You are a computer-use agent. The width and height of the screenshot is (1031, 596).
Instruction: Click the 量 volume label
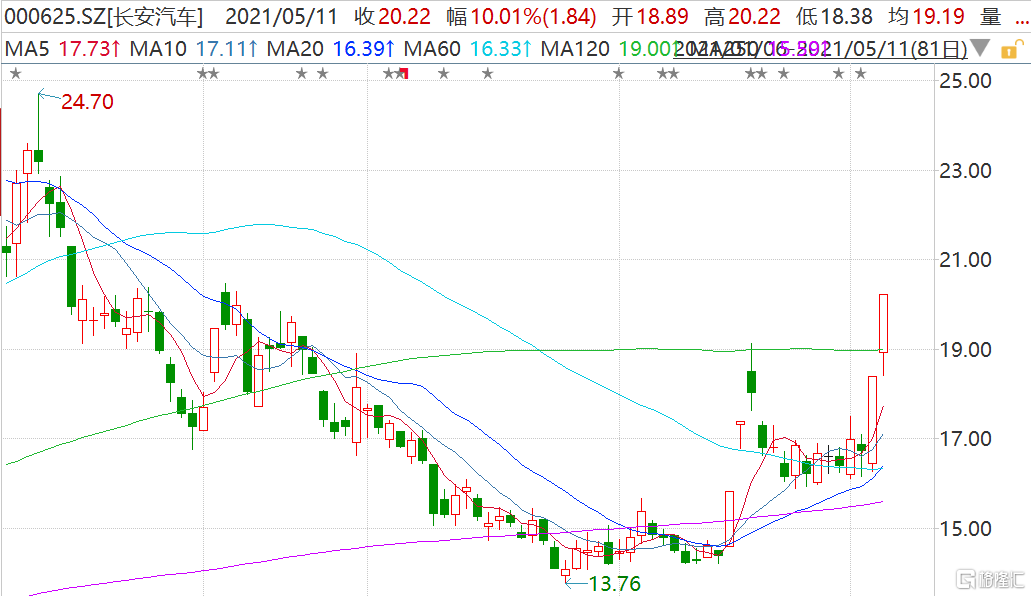(990, 16)
